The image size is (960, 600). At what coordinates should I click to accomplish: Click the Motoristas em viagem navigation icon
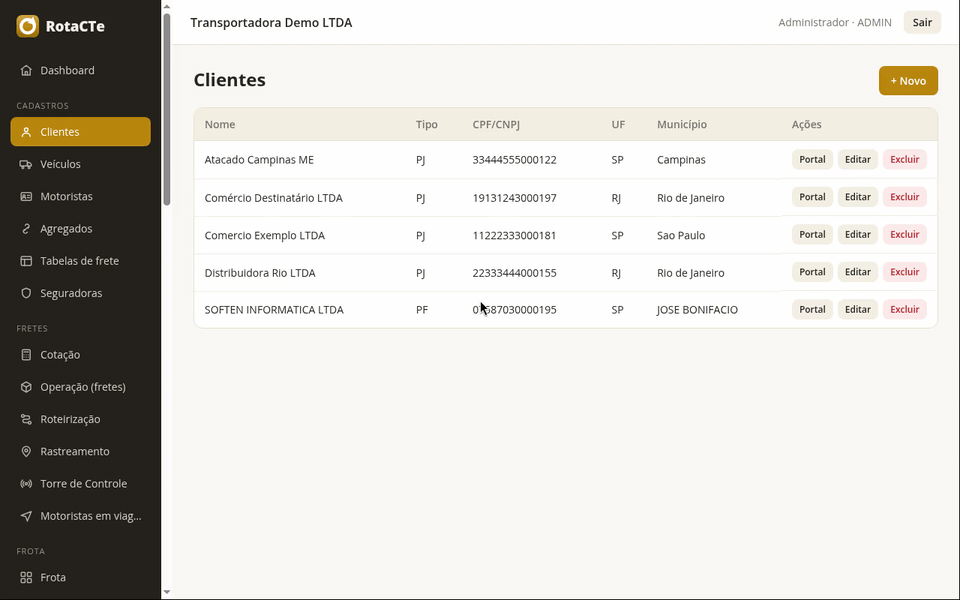point(26,516)
